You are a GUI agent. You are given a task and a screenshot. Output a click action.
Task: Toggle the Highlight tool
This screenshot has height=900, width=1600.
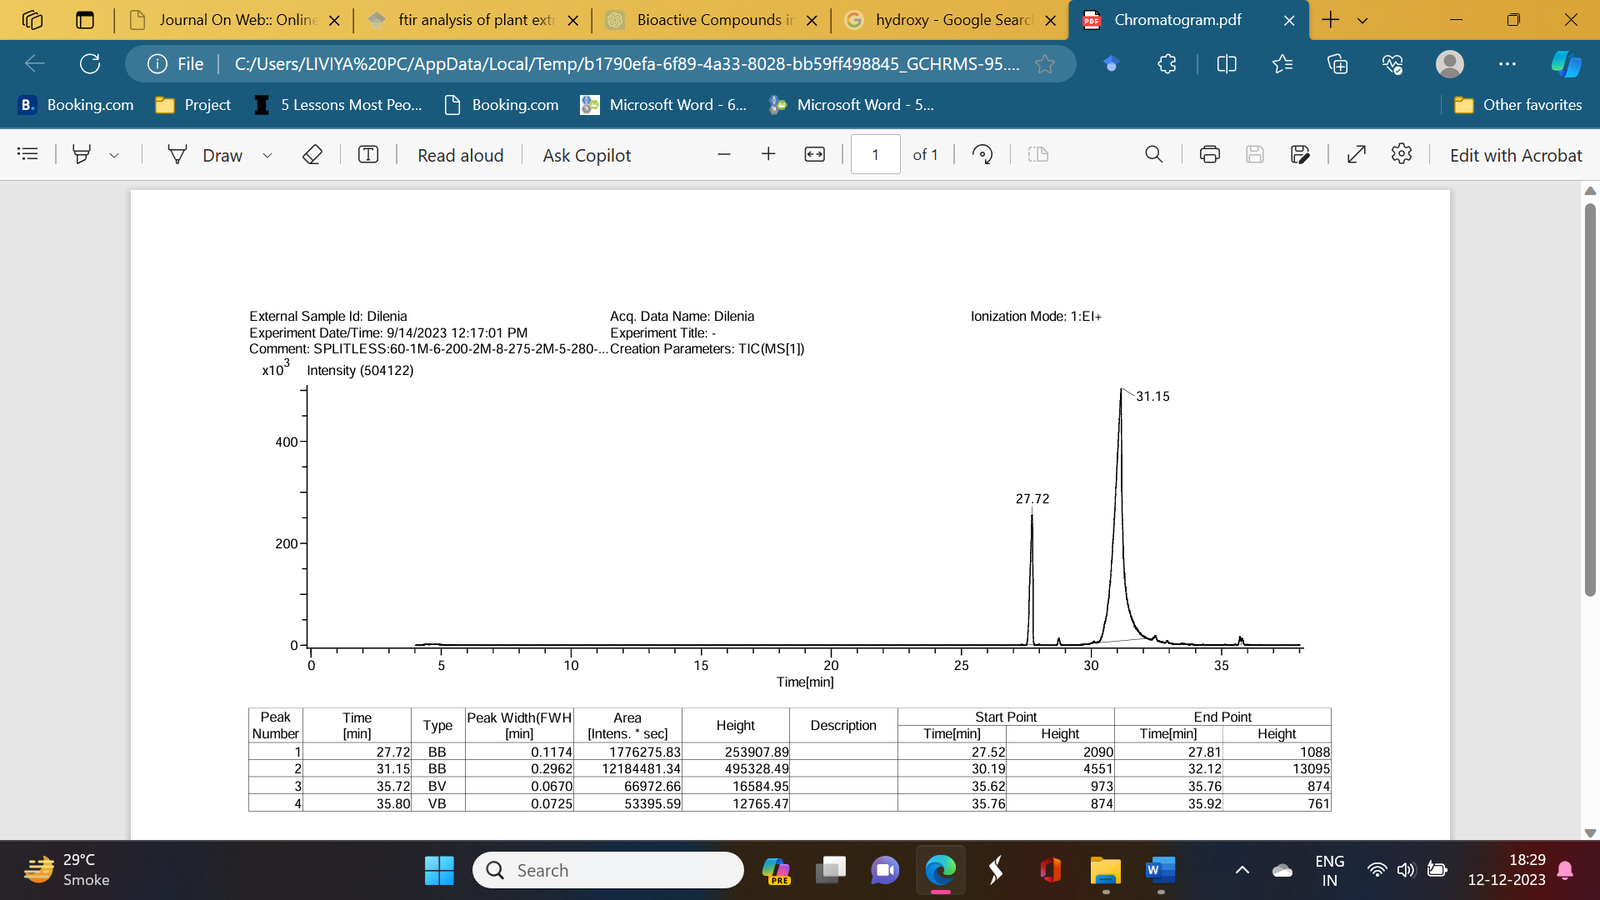coord(83,154)
